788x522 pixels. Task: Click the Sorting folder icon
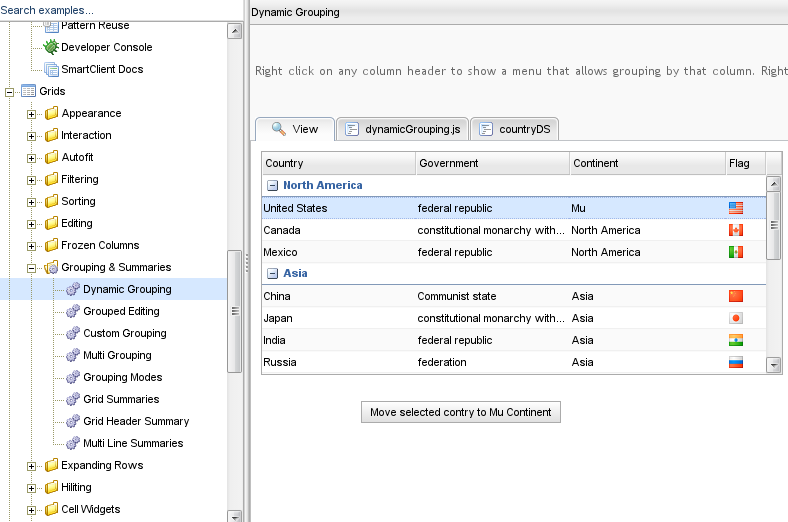pos(51,201)
